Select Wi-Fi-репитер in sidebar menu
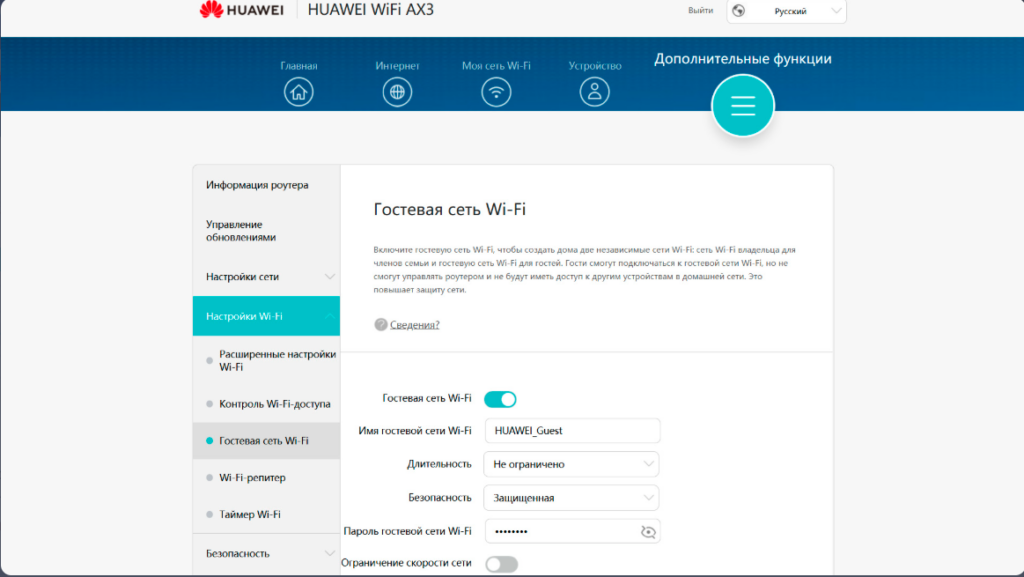Image resolution: width=1024 pixels, height=577 pixels. (252, 477)
